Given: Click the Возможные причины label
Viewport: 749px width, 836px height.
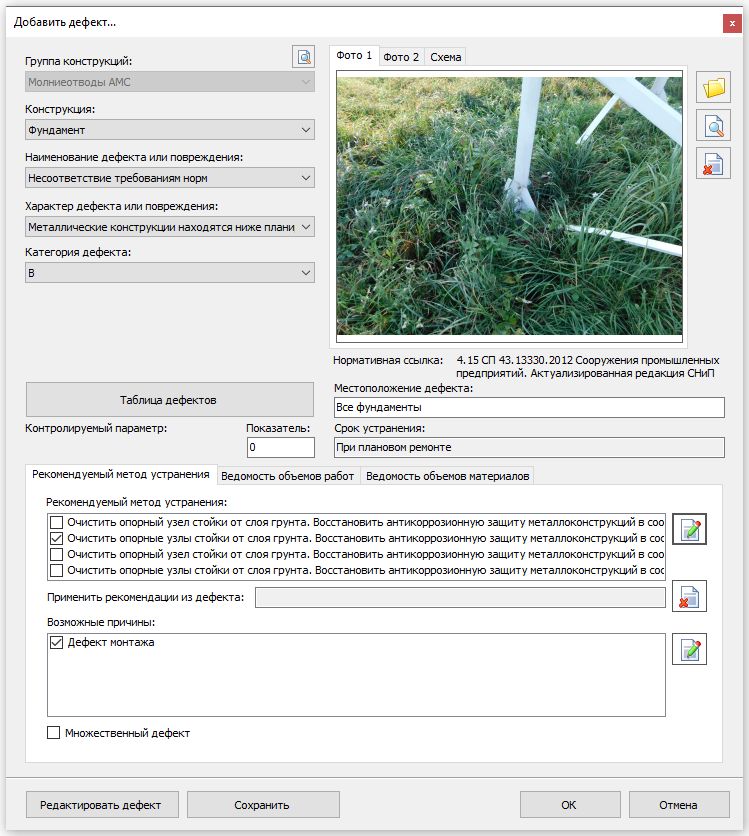Looking at the screenshot, I should pos(101,622).
